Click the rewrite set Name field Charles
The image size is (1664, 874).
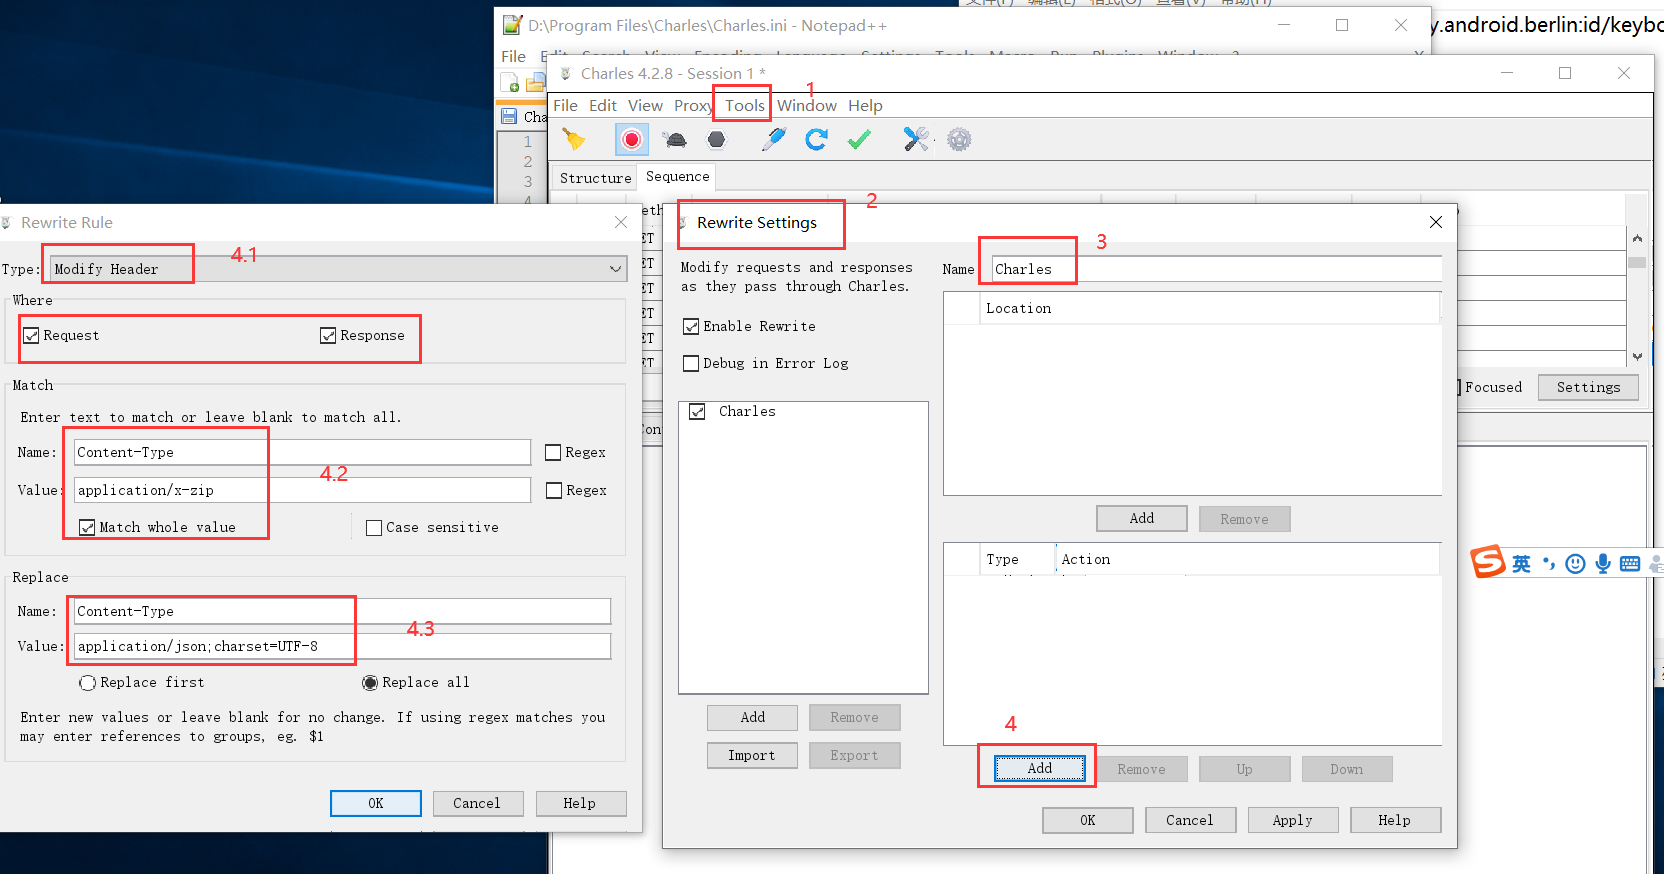[1216, 269]
